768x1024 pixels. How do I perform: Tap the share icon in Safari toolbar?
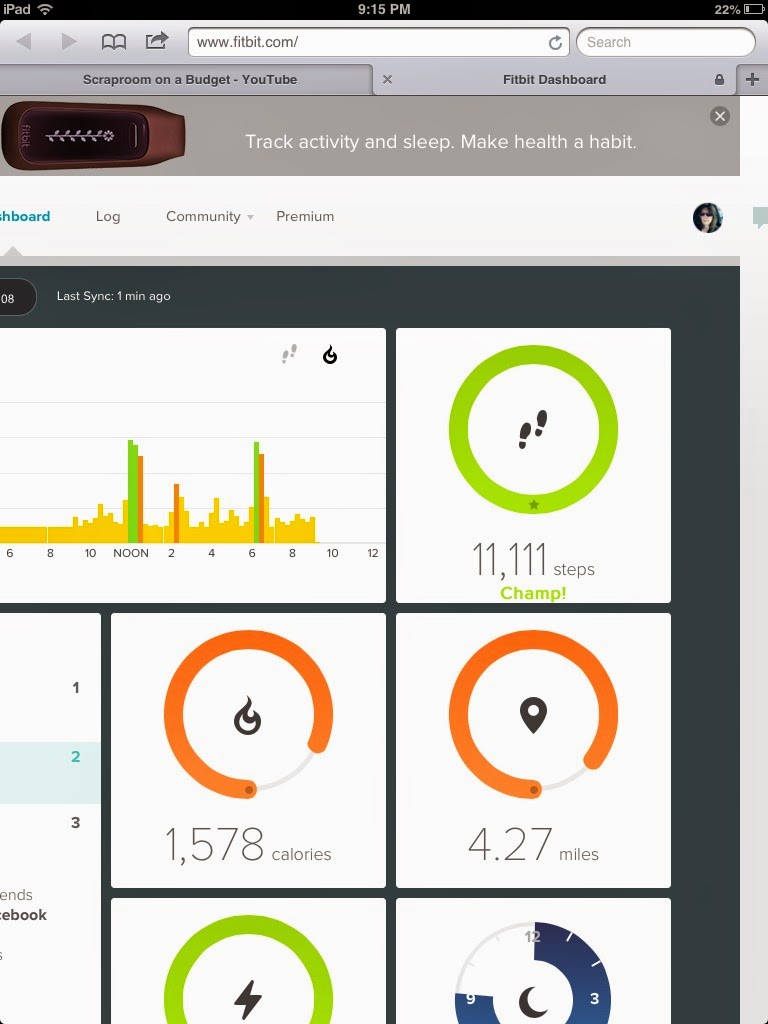click(157, 41)
